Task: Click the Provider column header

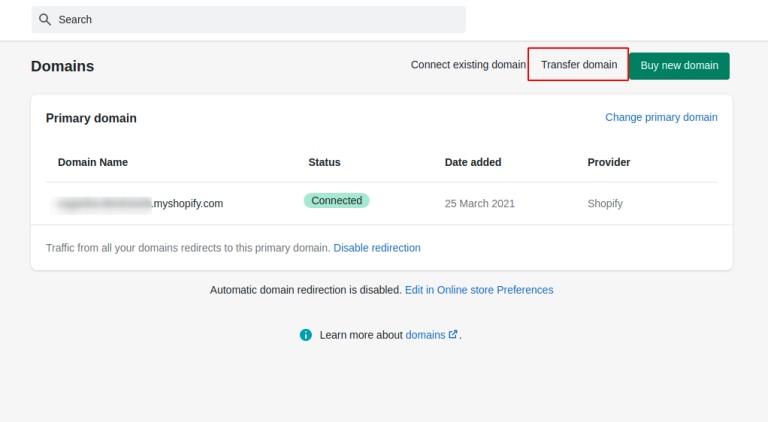Action: (608, 162)
